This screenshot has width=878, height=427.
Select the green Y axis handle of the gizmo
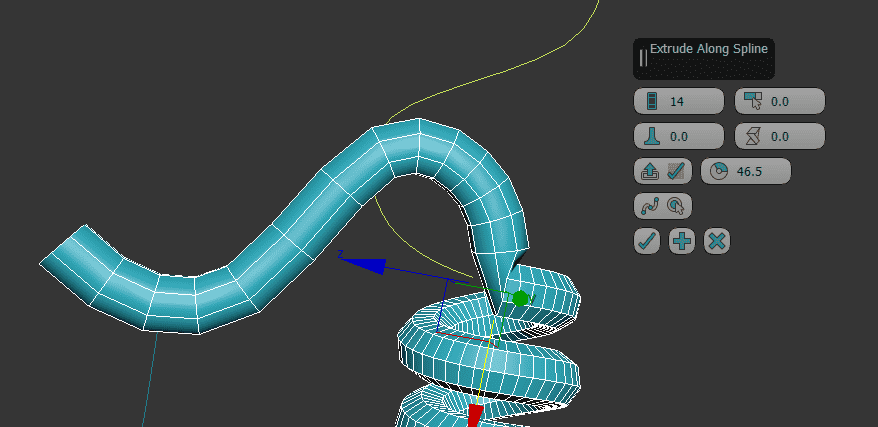(520, 298)
